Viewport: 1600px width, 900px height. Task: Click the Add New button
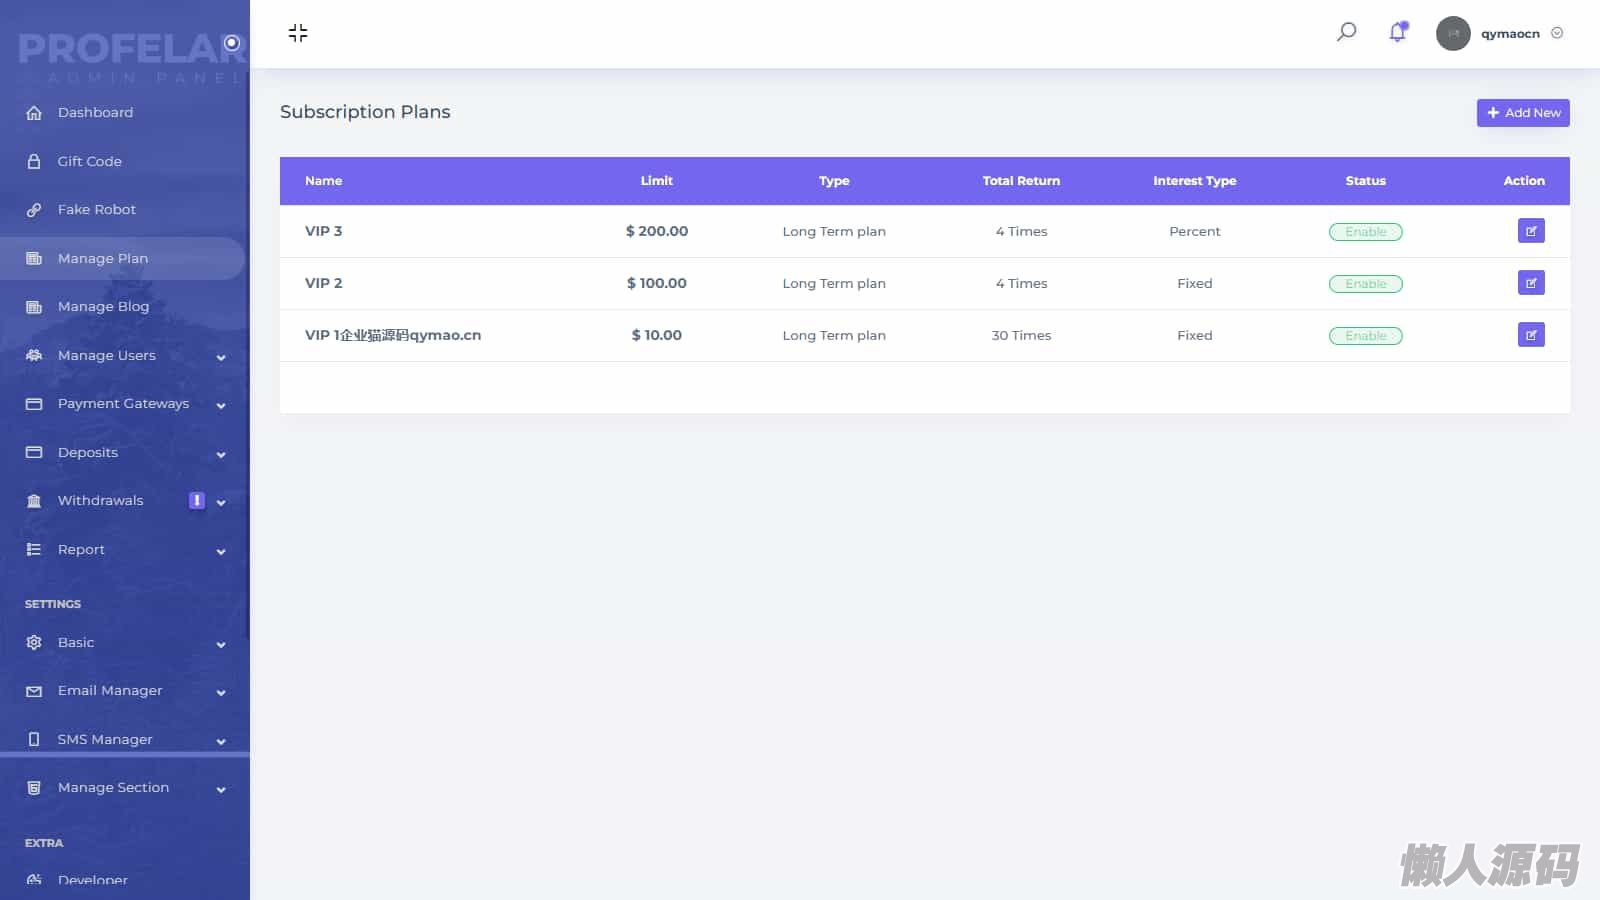pos(1522,113)
